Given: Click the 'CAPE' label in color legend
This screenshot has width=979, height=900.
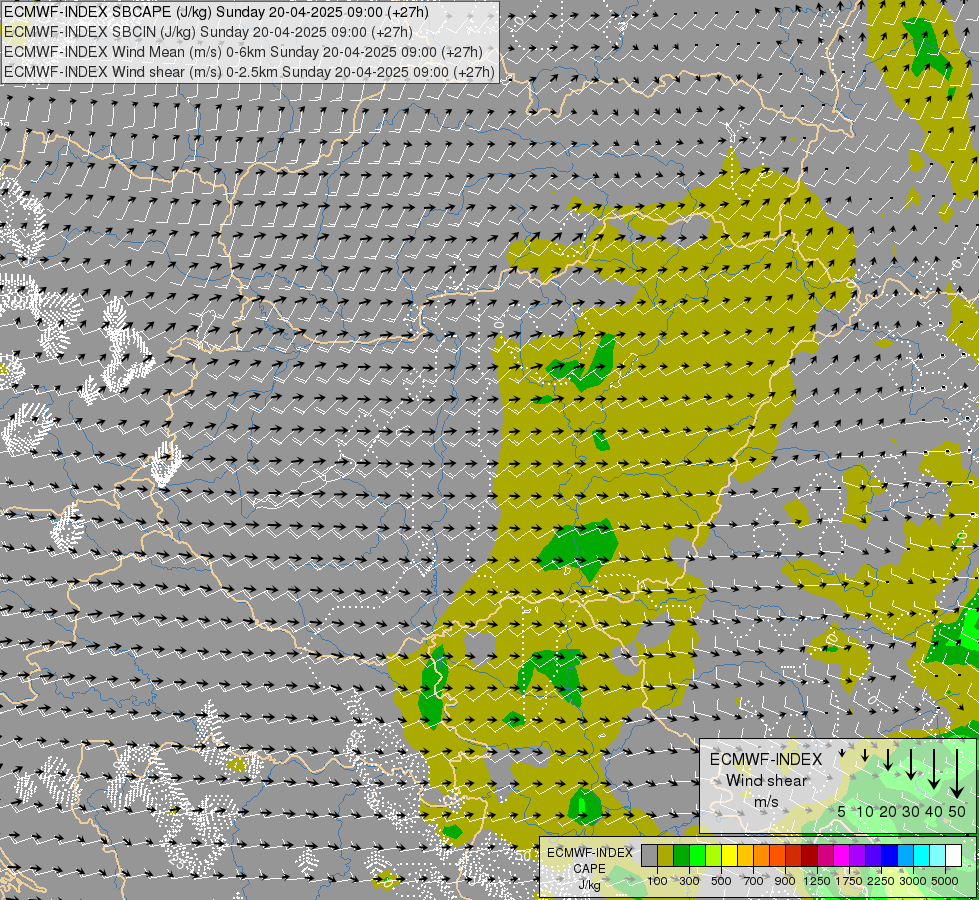Looking at the screenshot, I should tap(589, 869).
